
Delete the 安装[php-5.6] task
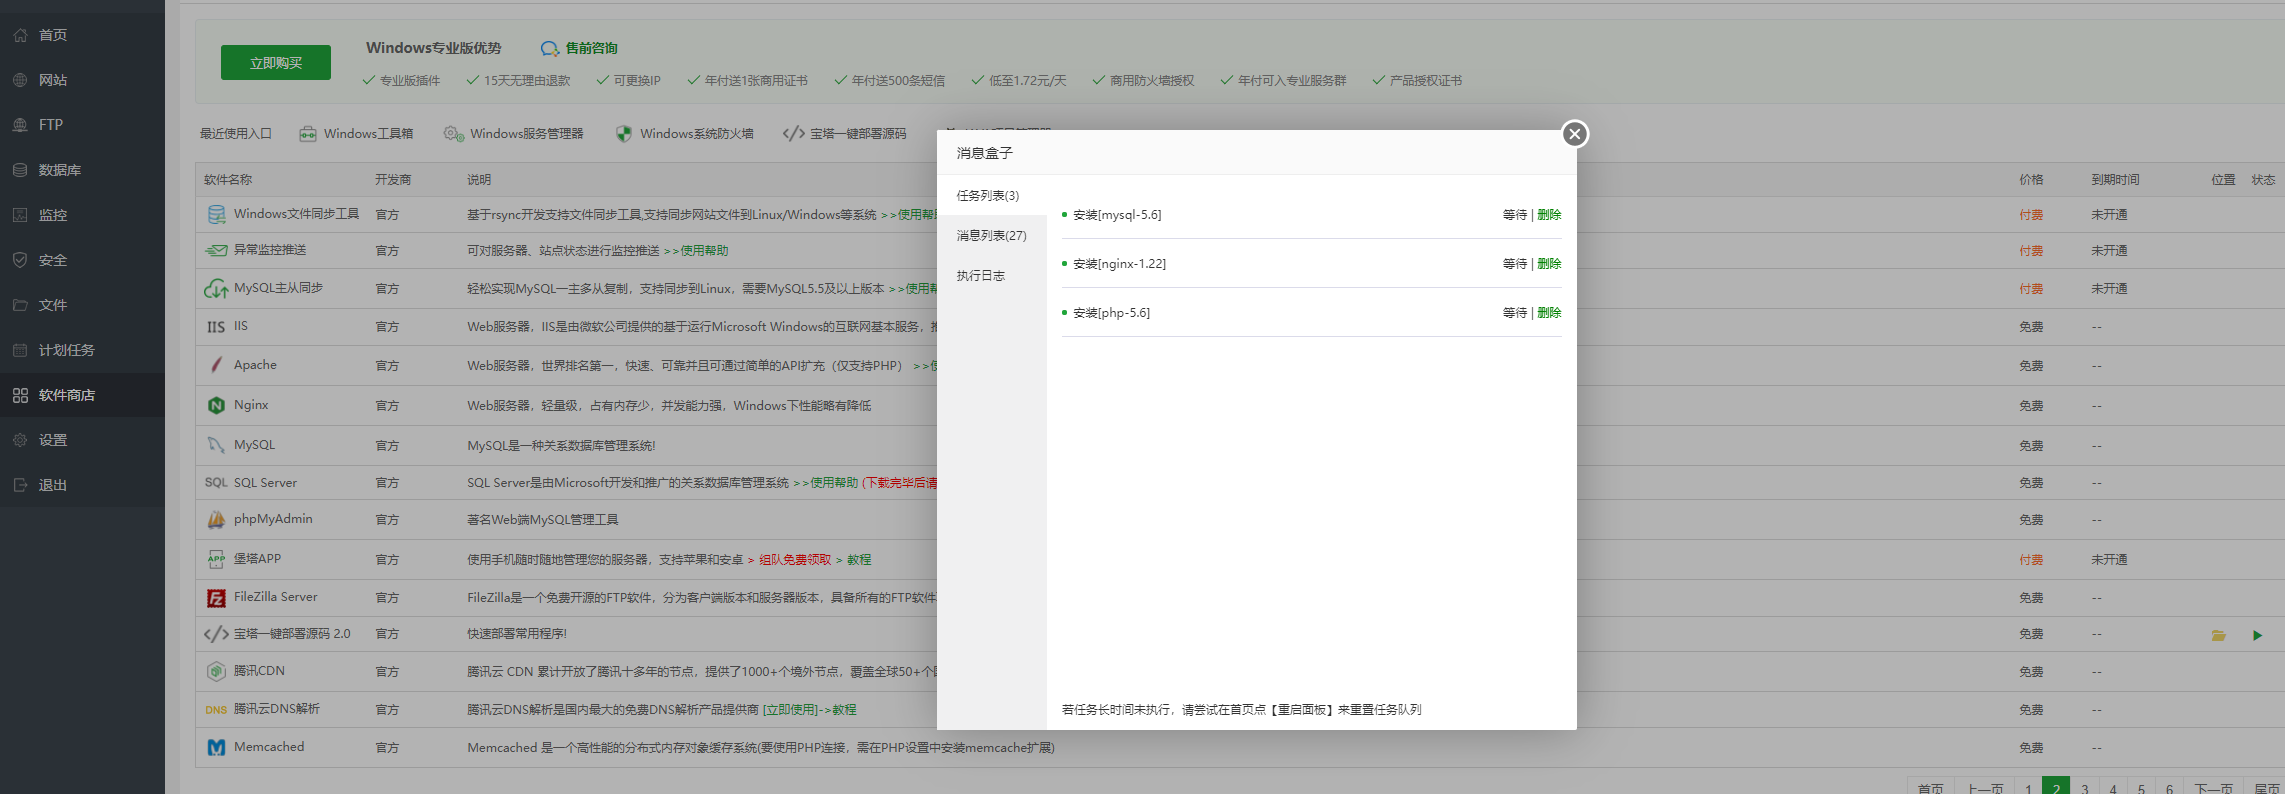tap(1549, 312)
